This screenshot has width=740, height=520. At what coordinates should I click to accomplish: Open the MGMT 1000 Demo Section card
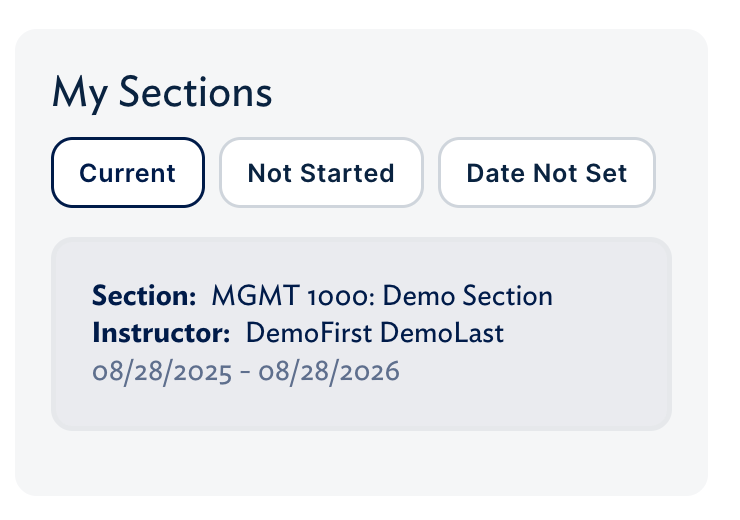361,334
